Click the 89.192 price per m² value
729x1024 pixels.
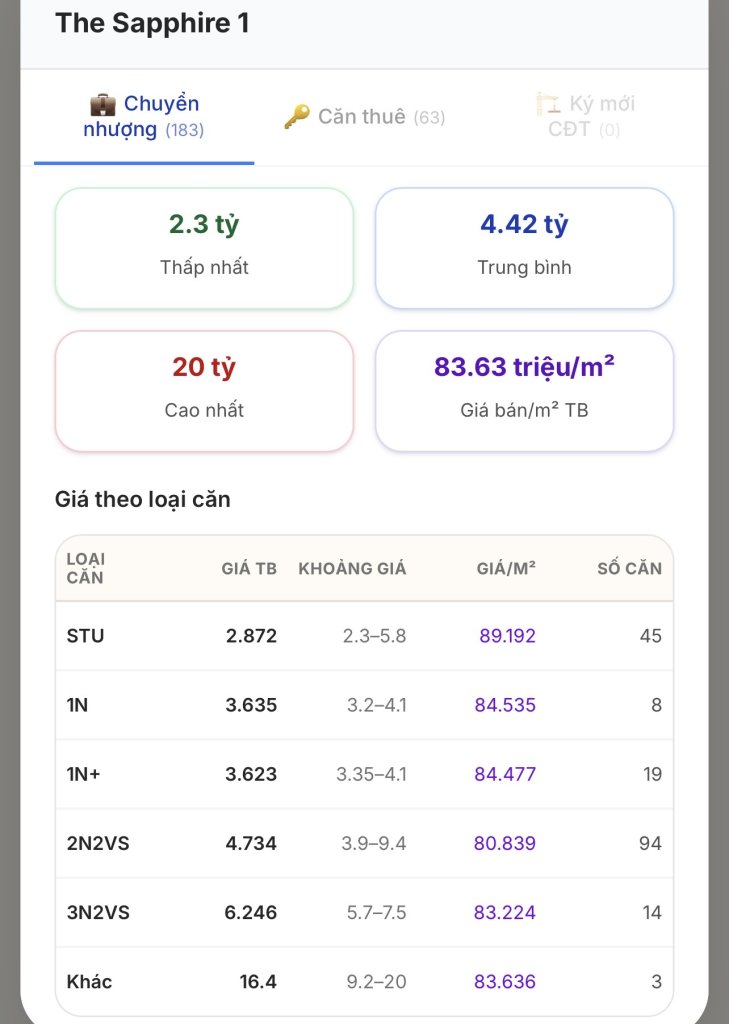507,635
